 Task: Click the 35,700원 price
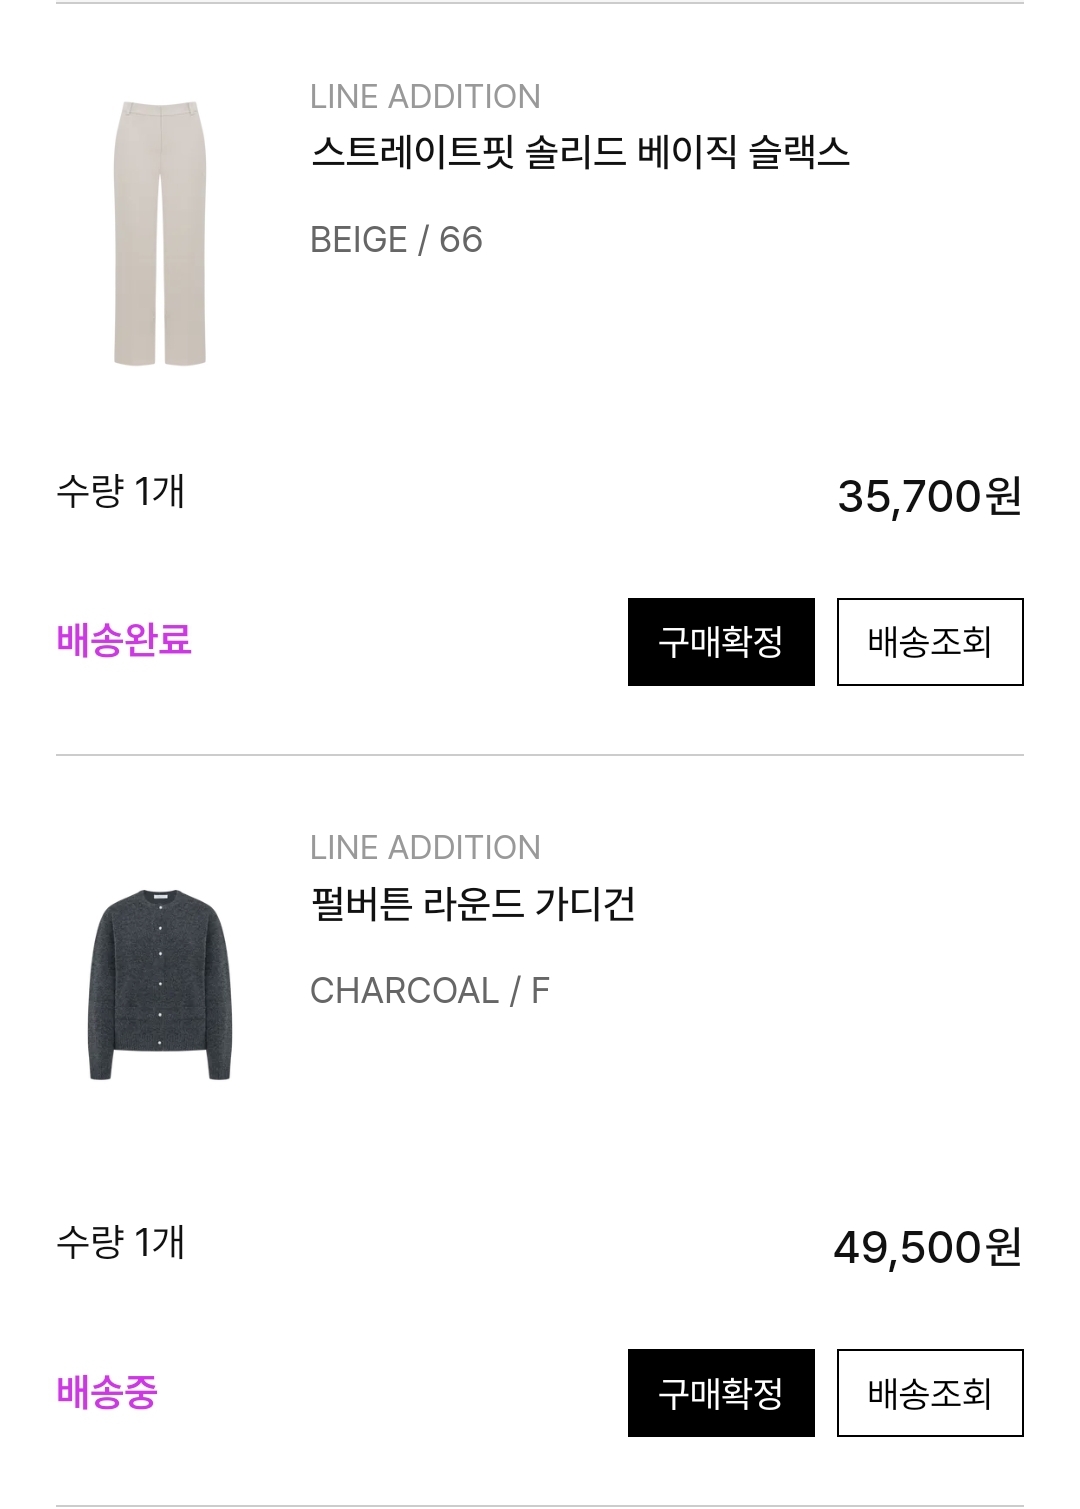point(929,496)
